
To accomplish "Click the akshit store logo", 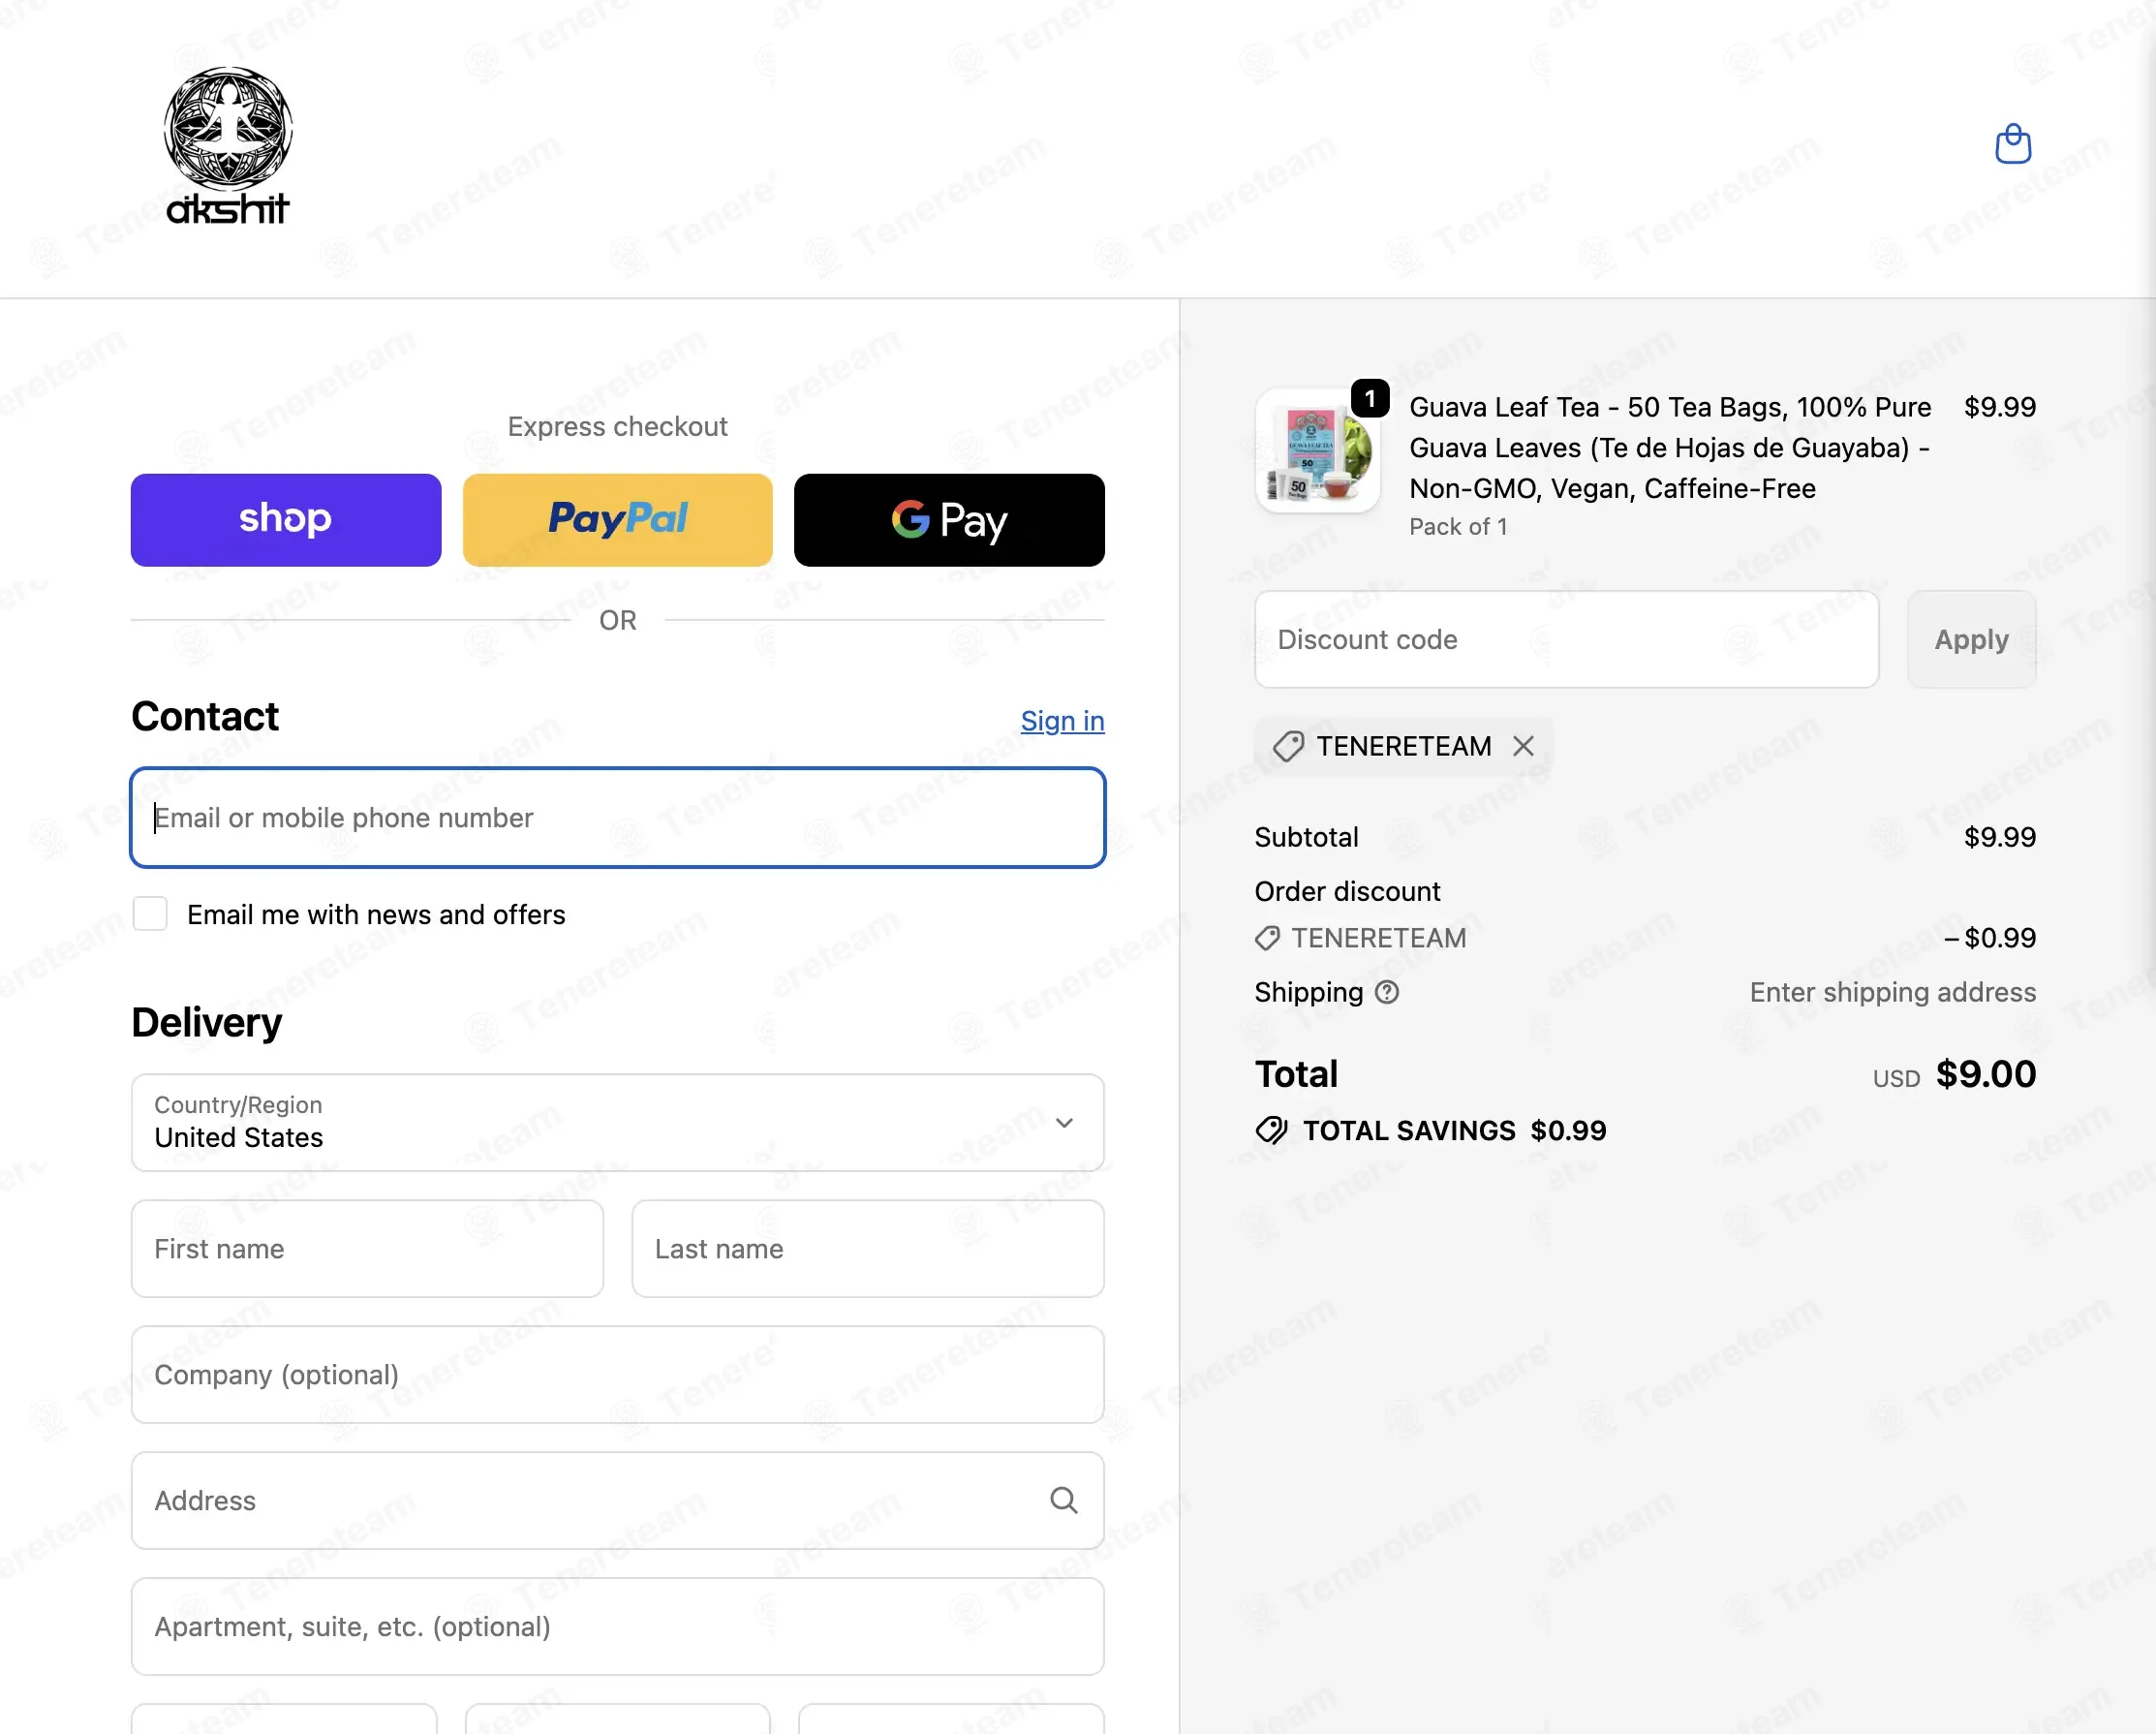I will tap(228, 146).
